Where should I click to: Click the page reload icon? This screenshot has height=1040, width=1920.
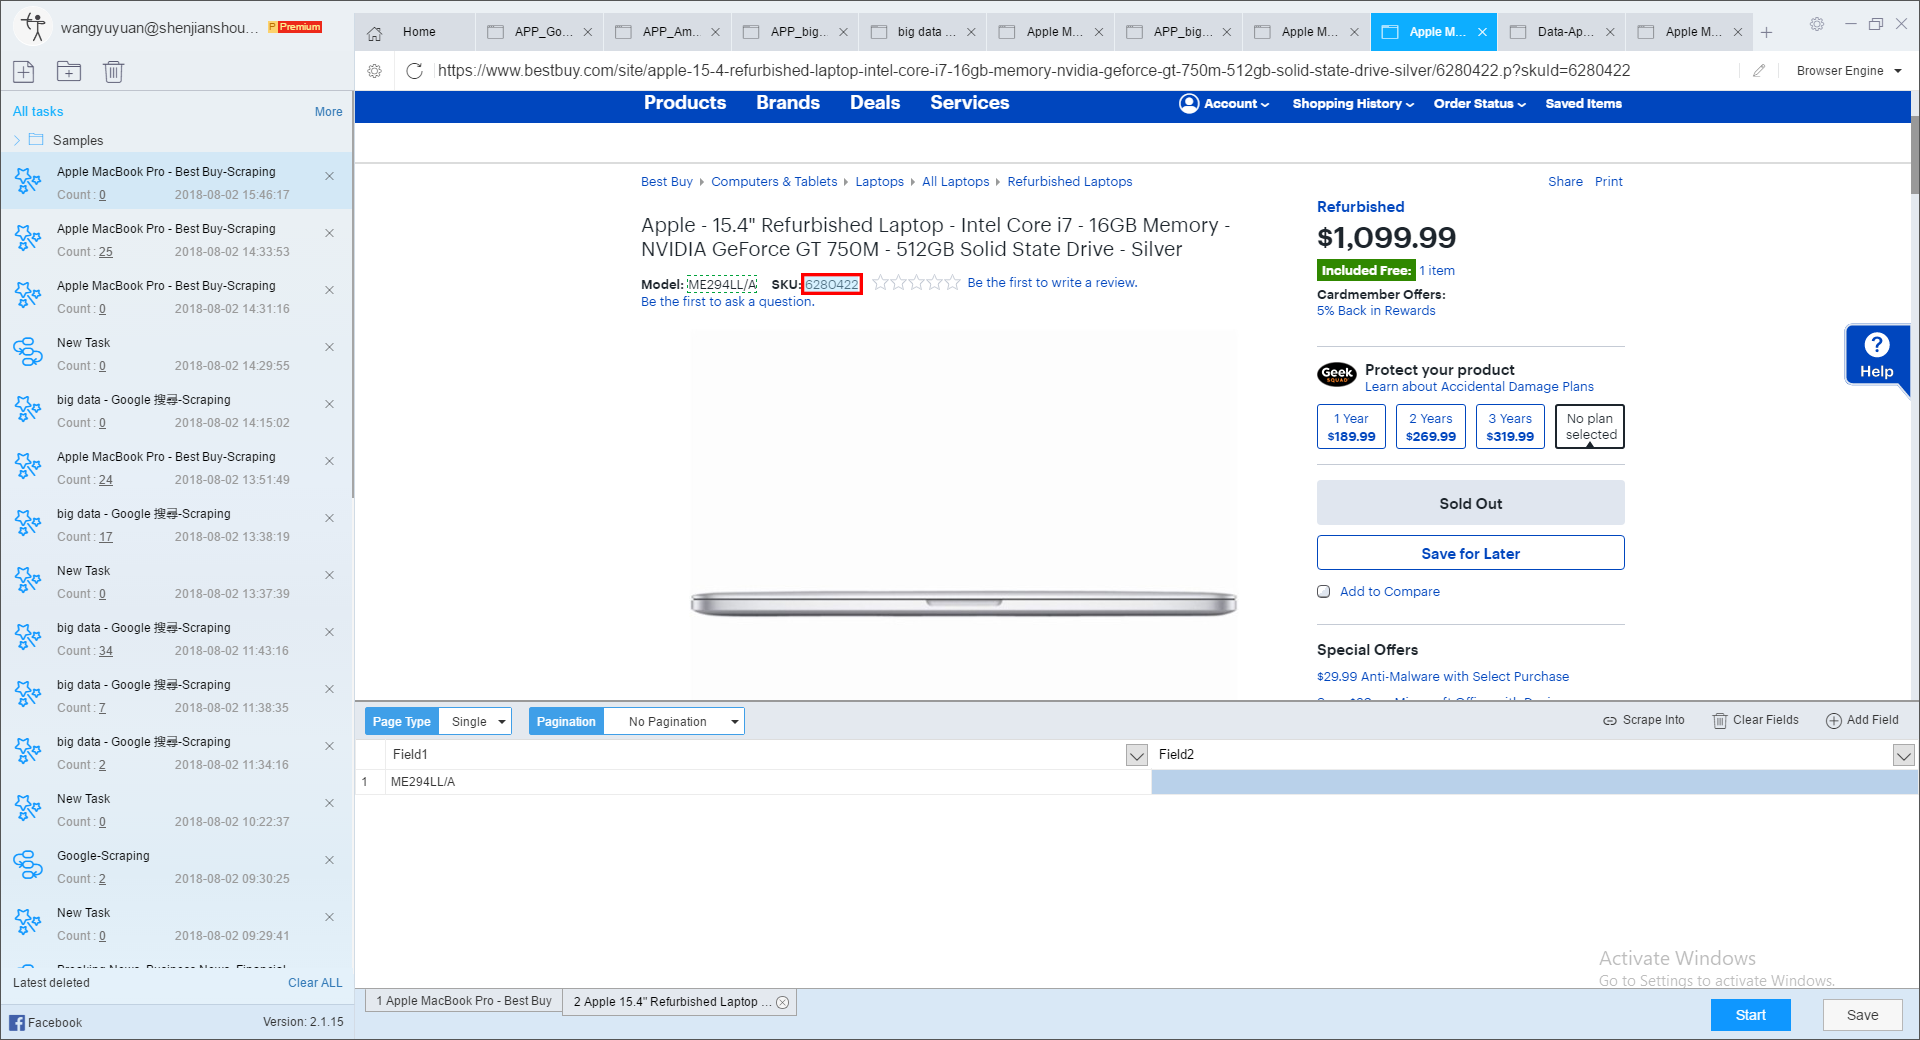(414, 71)
